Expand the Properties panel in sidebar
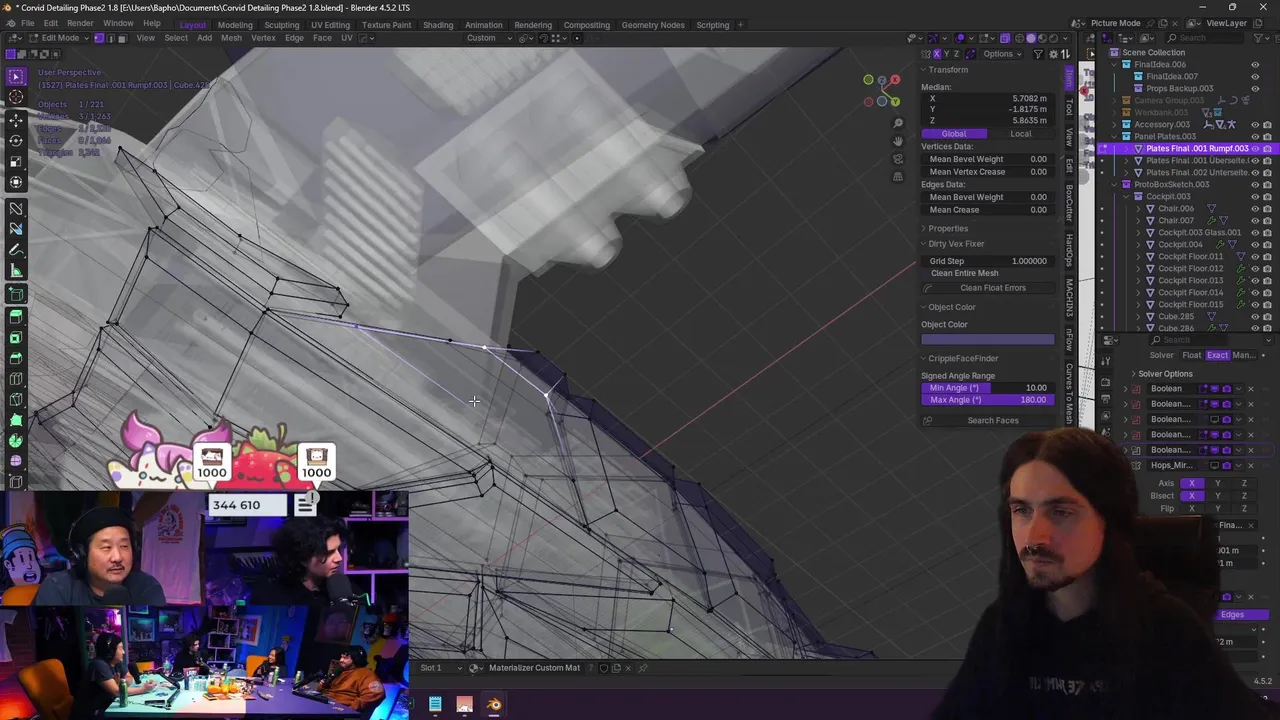Viewport: 1280px width, 720px height. (x=947, y=229)
